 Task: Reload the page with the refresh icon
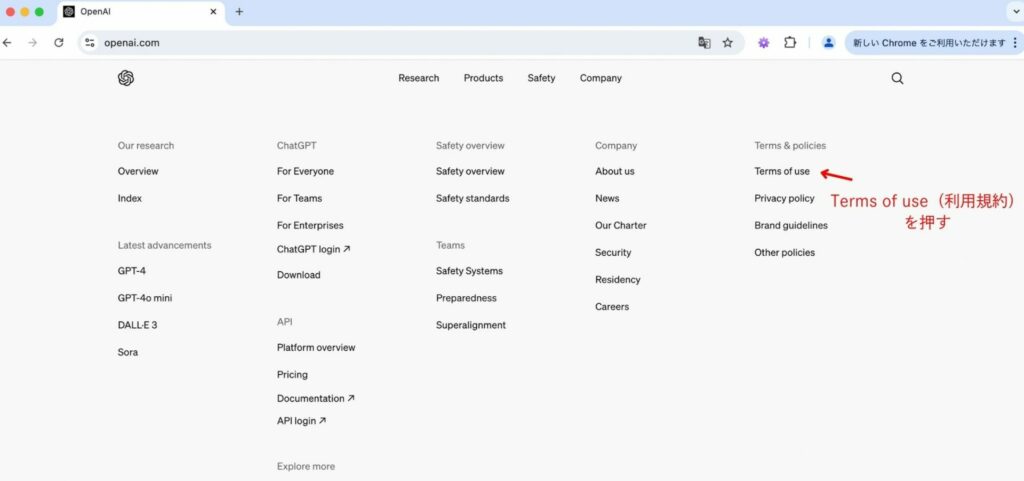[59, 43]
